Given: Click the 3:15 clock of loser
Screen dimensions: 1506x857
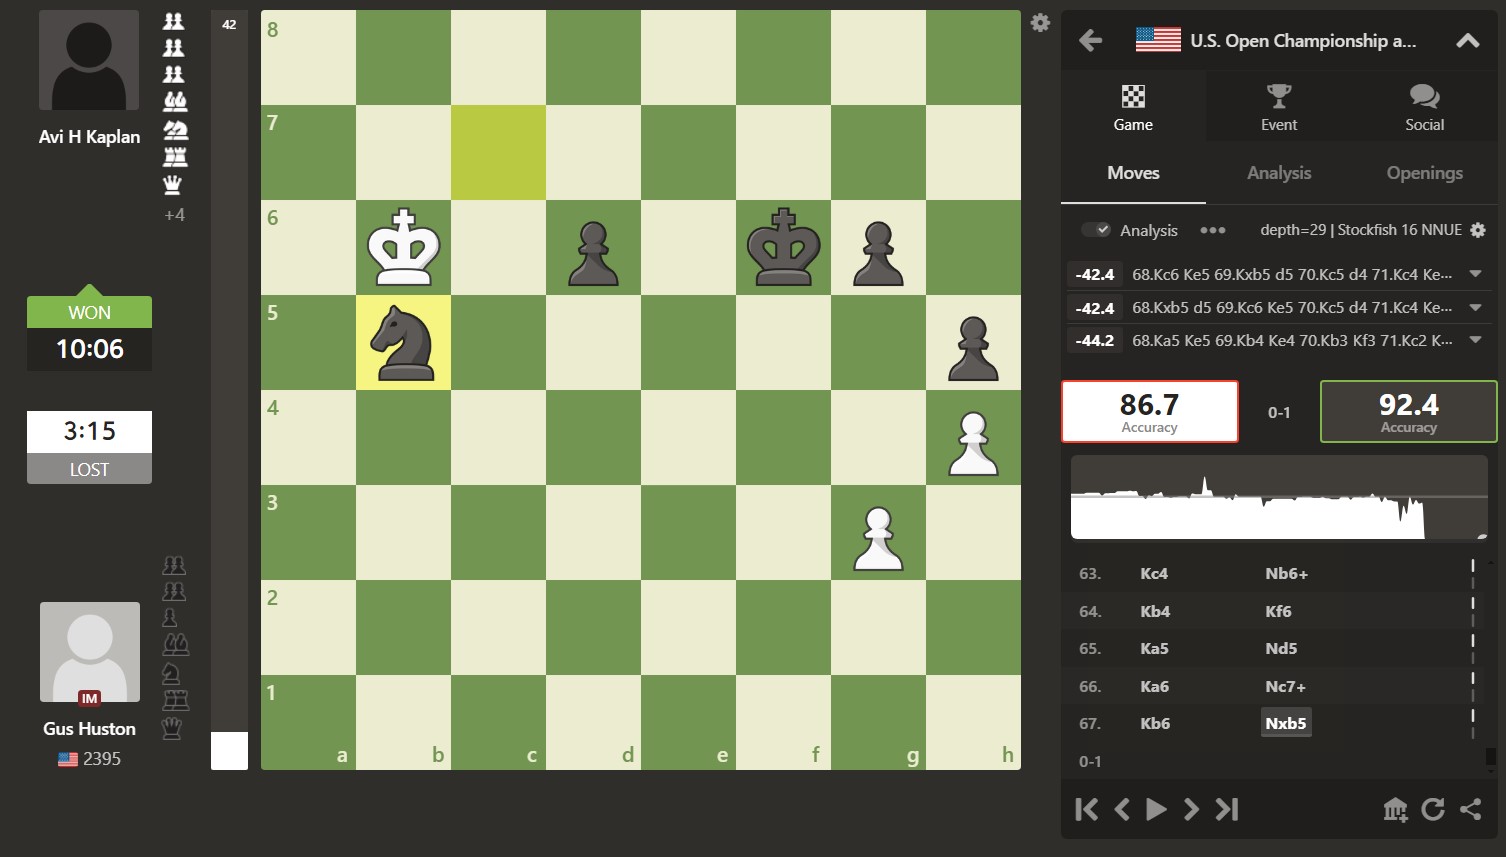Looking at the screenshot, I should point(90,431).
